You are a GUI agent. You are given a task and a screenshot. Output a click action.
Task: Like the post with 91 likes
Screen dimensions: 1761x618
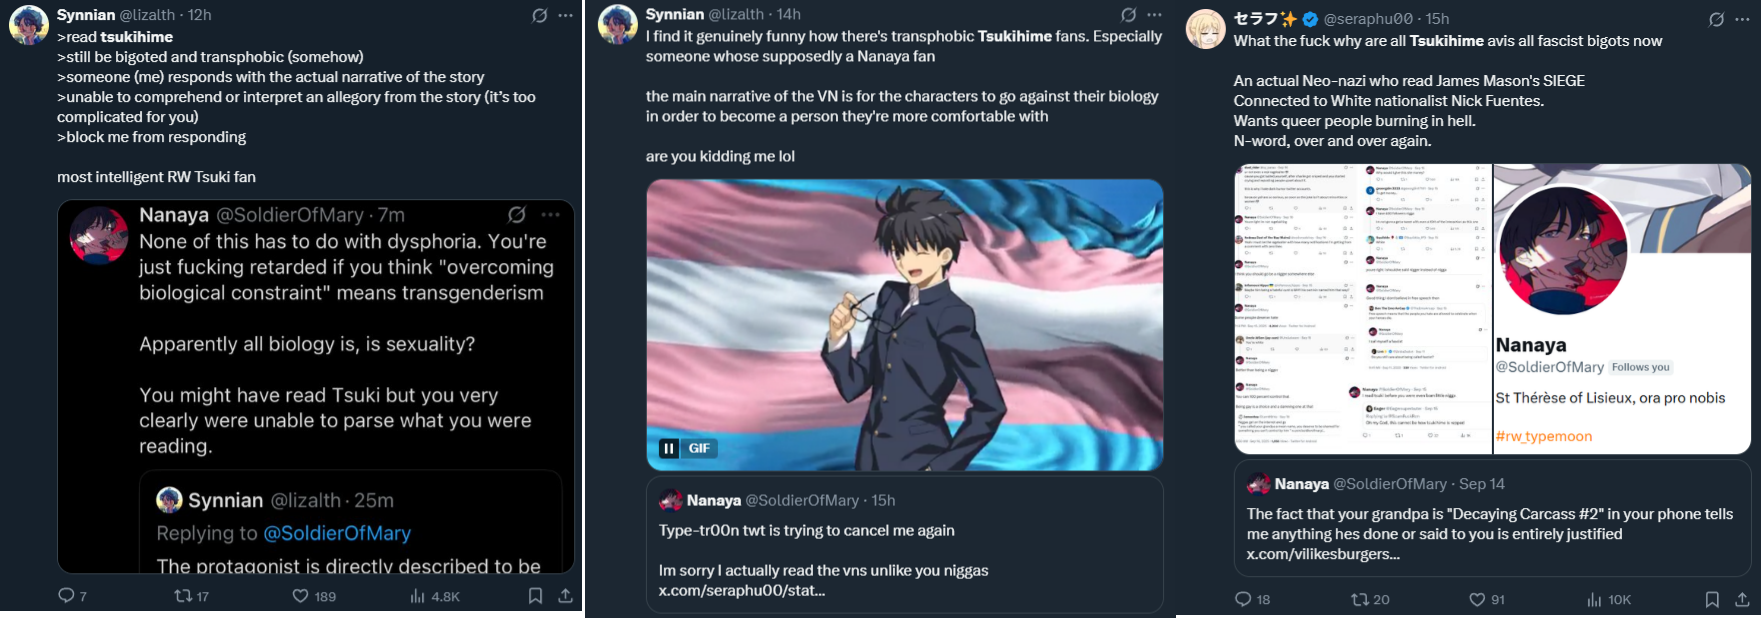click(x=1477, y=599)
